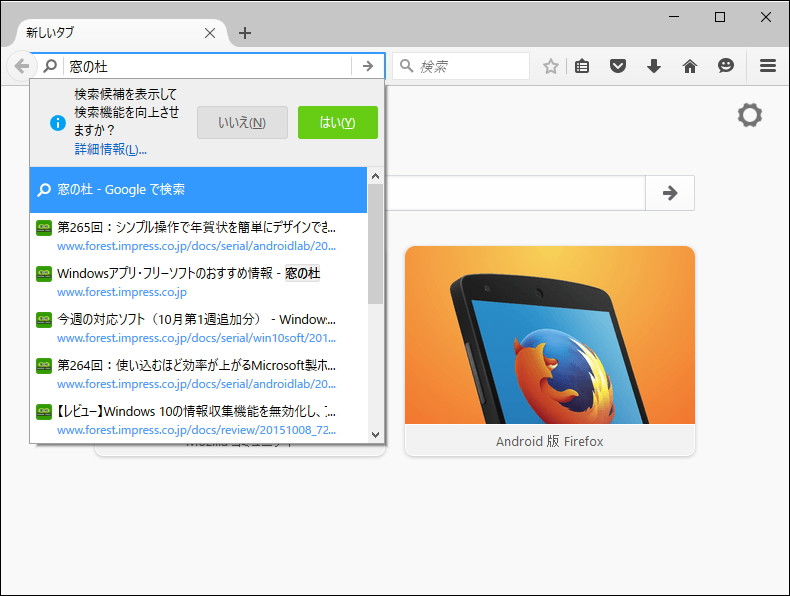This screenshot has height=596, width=790.
Task: Open the 第265回 年賀状 suggestion
Action: tap(199, 236)
